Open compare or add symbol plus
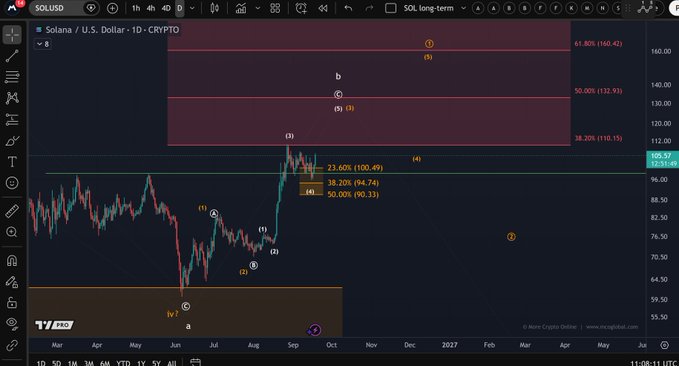Image resolution: width=679 pixels, height=366 pixels. pos(112,8)
